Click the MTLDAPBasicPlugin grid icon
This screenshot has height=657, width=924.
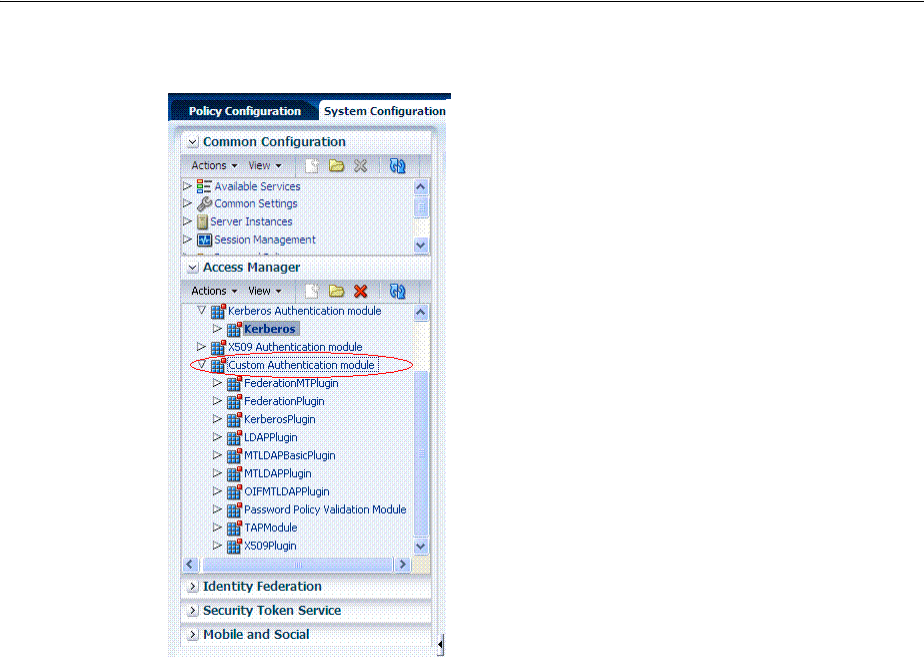coord(234,455)
